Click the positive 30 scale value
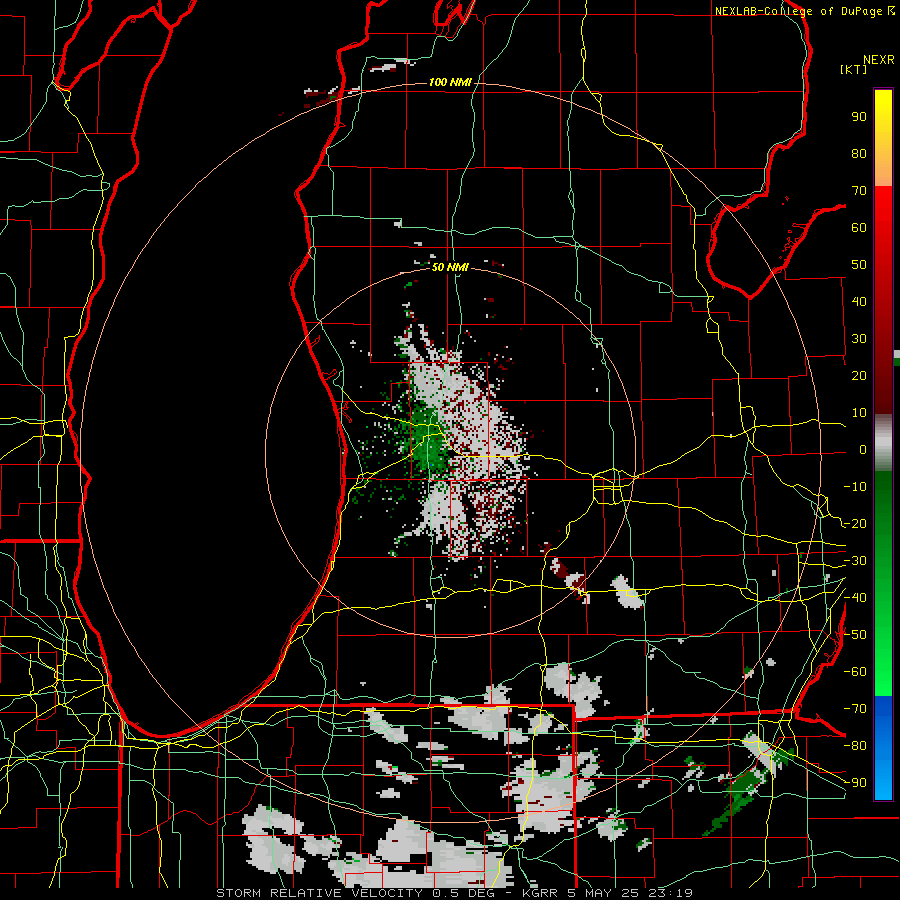Screen dimensions: 900x900 tap(859, 339)
